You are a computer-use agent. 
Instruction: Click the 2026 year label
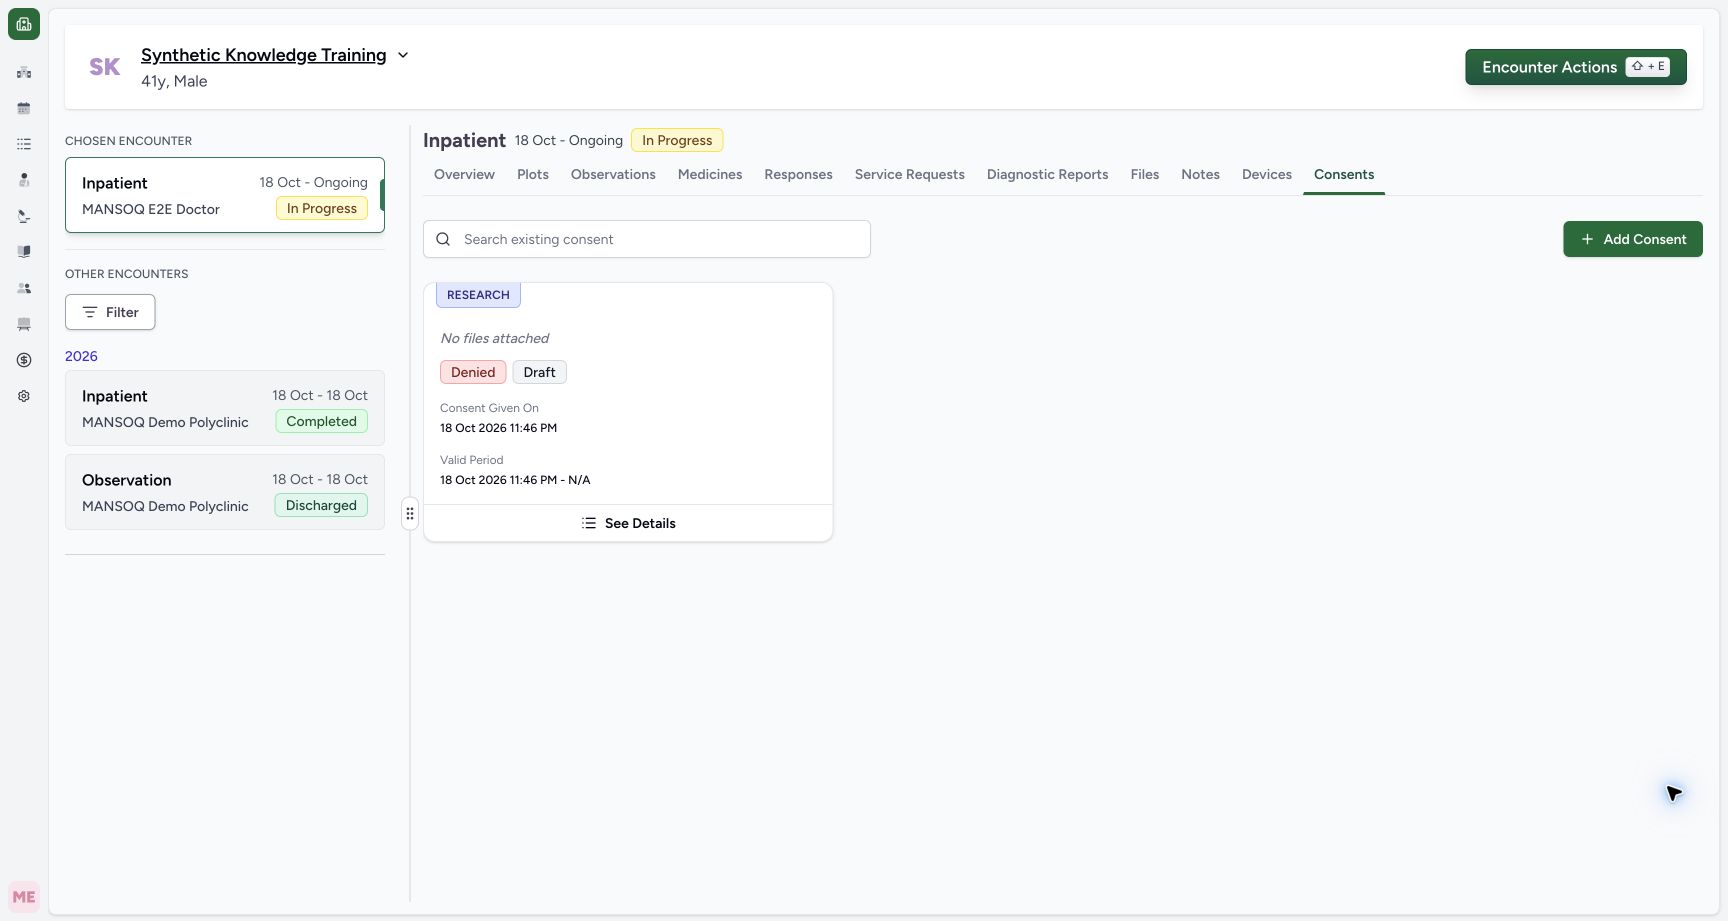click(81, 356)
